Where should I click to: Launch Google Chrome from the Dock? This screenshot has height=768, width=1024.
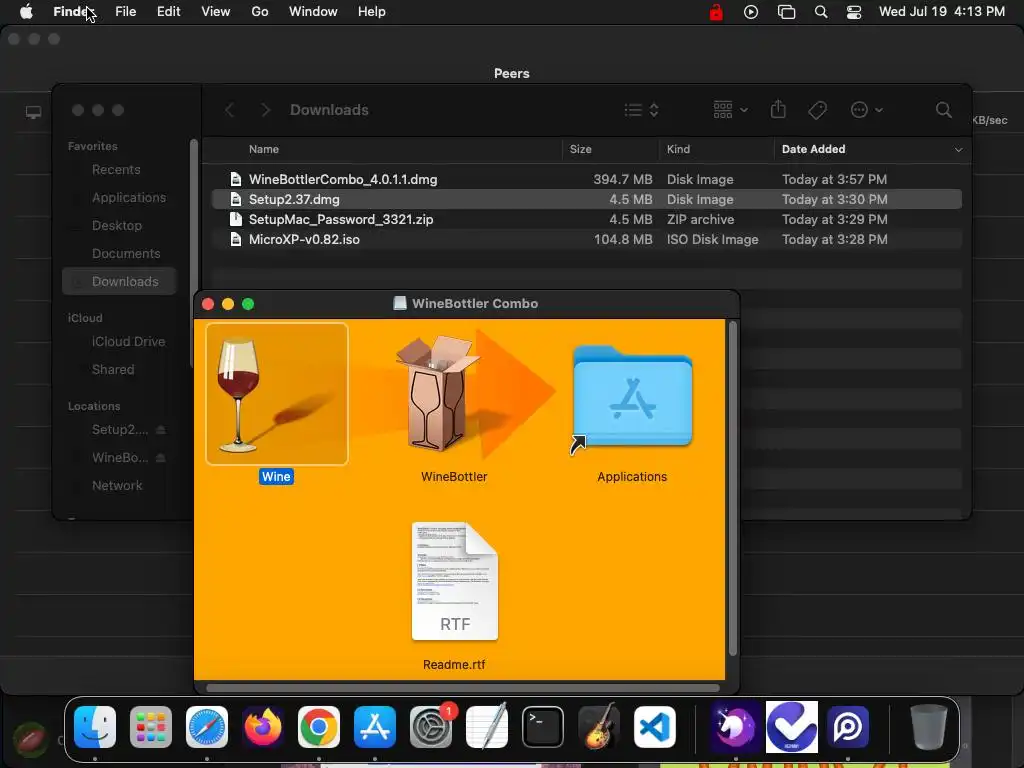(319, 727)
